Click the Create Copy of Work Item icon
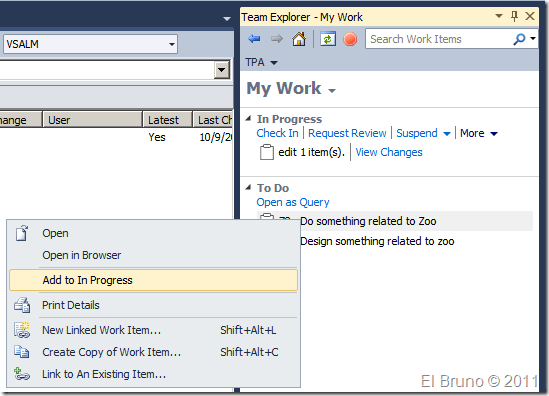Screen dimensions: 549x396 pos(22,352)
